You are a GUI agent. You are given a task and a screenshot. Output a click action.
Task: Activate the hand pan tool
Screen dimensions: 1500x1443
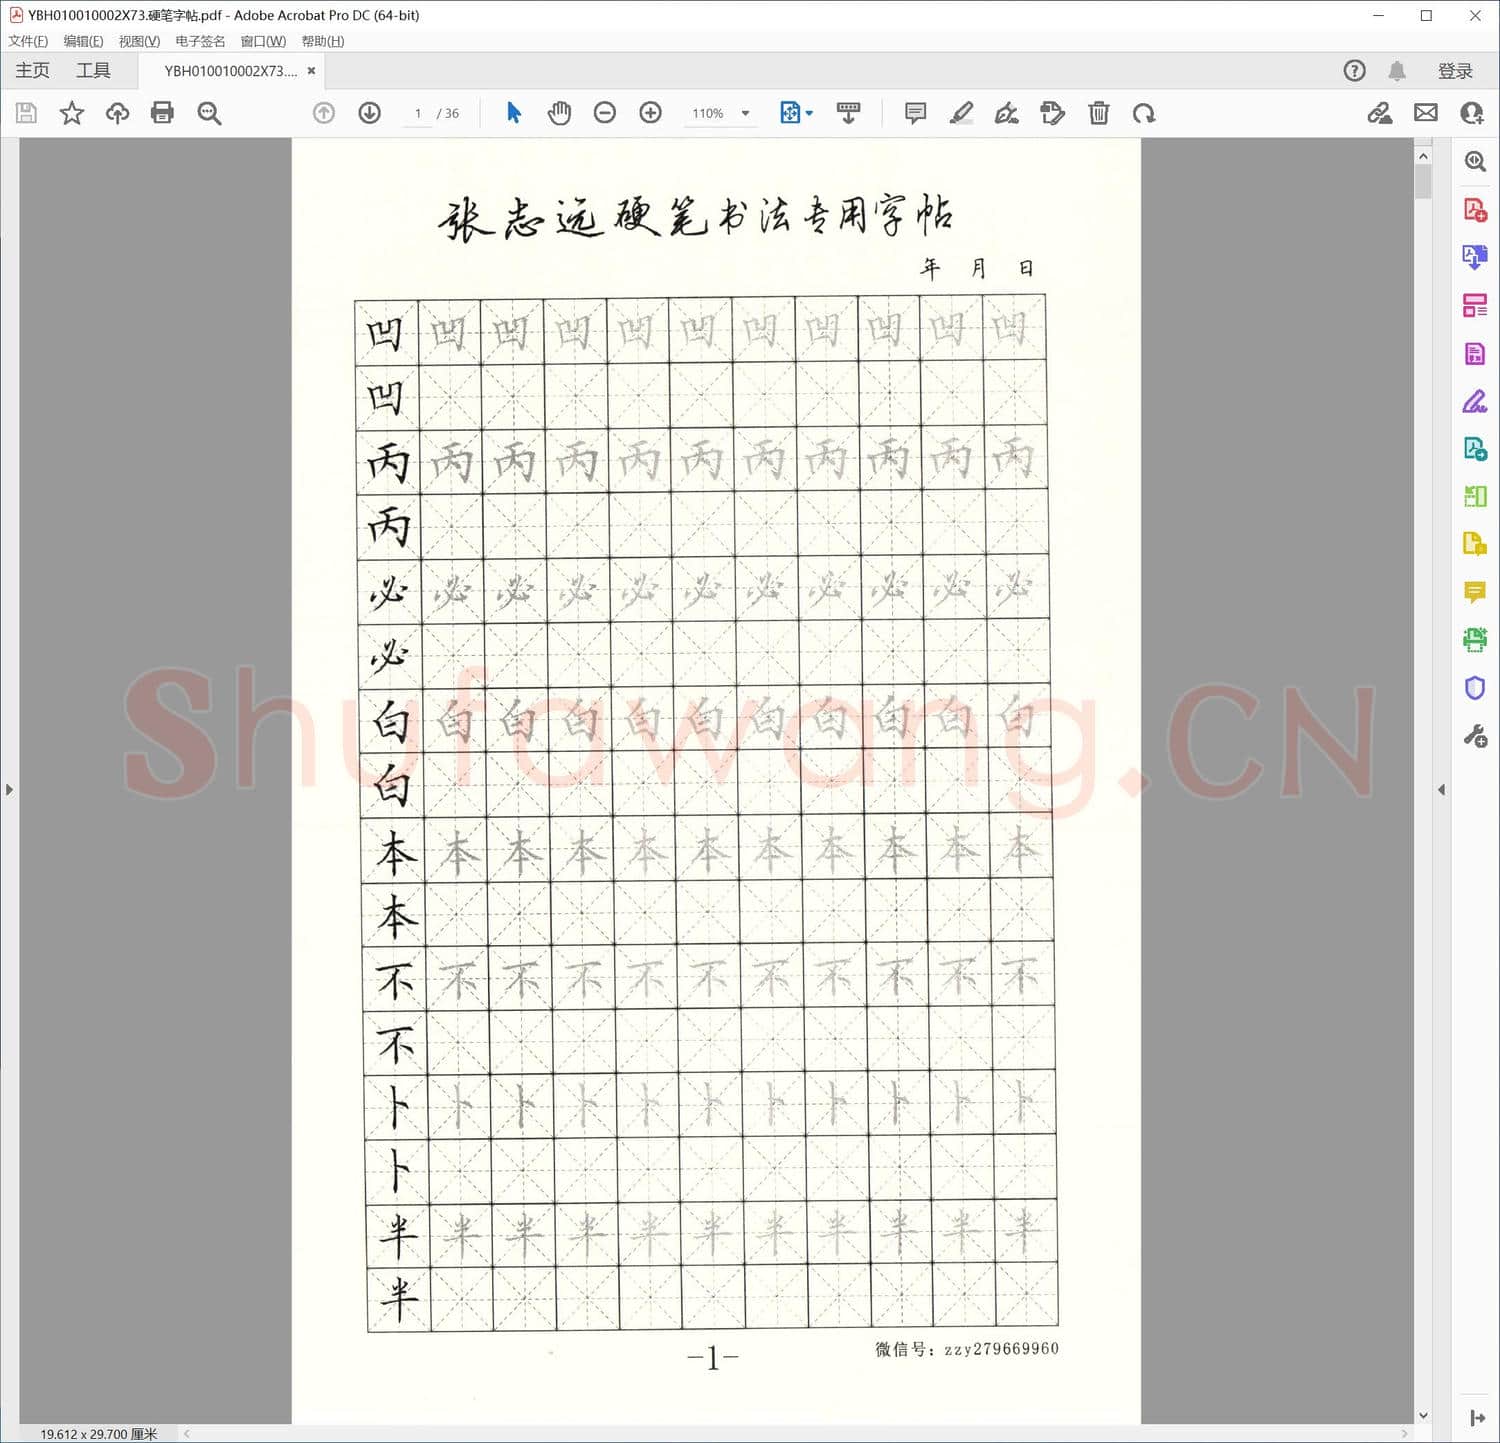click(x=559, y=113)
